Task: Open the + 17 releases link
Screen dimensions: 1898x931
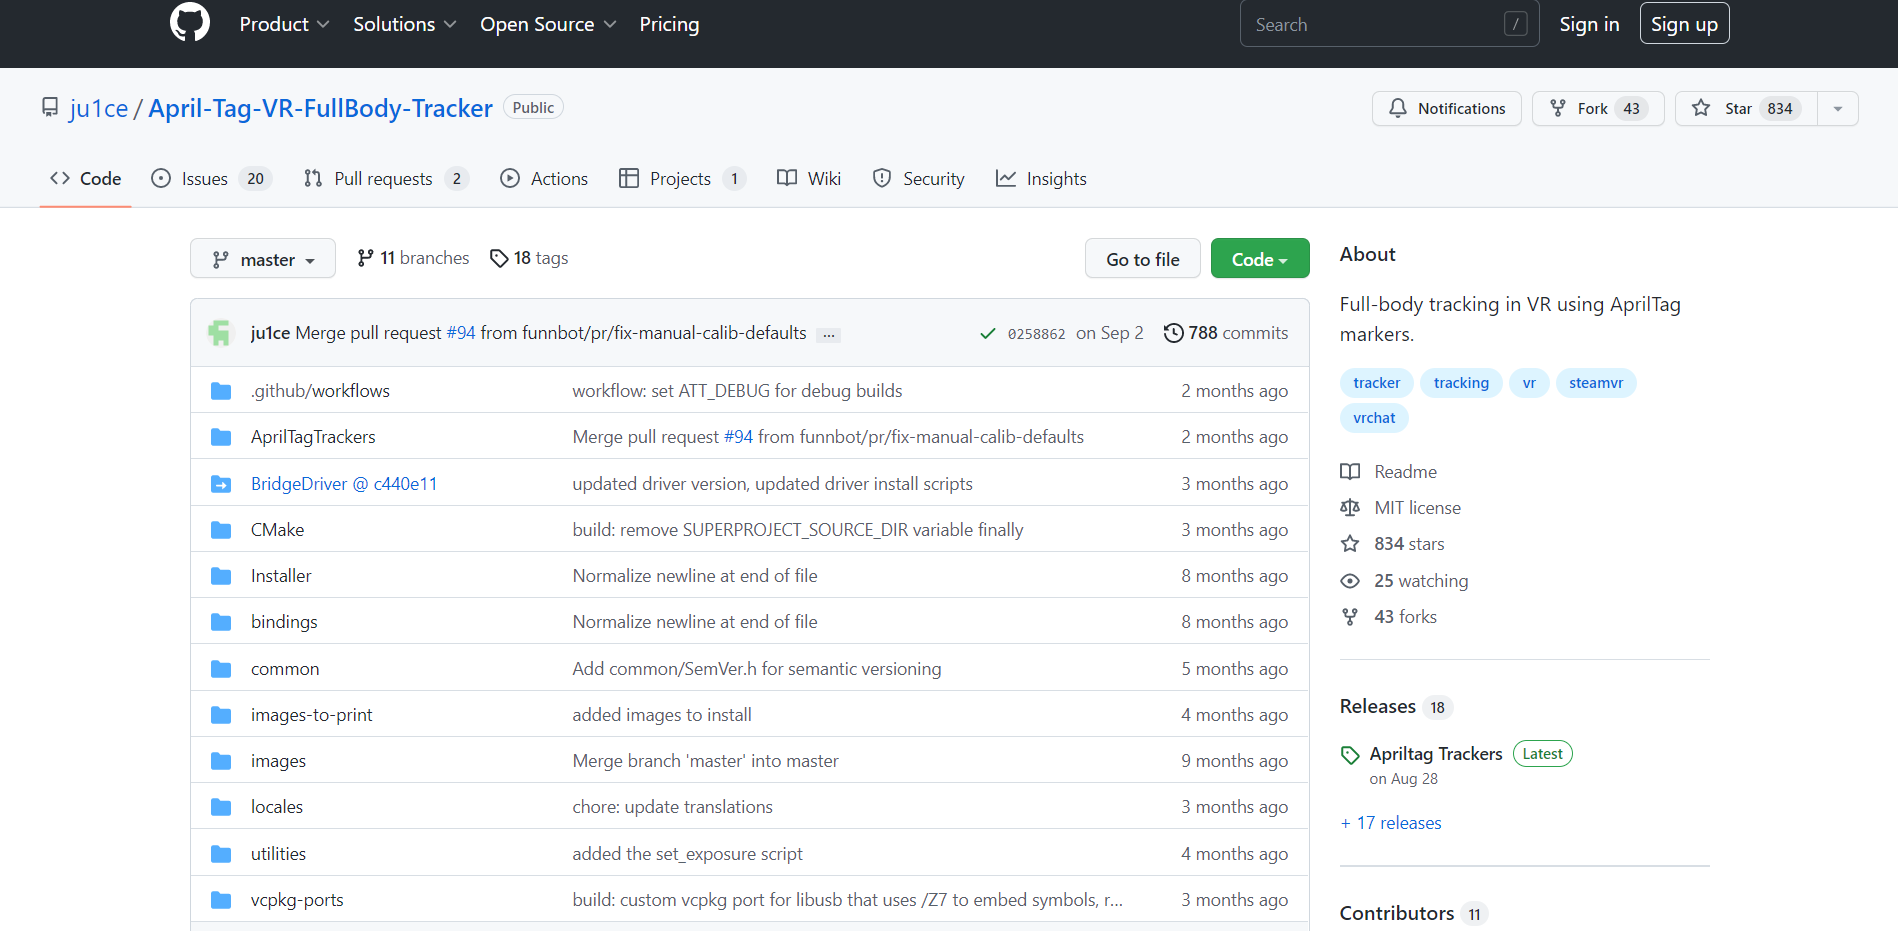Action: point(1391,823)
